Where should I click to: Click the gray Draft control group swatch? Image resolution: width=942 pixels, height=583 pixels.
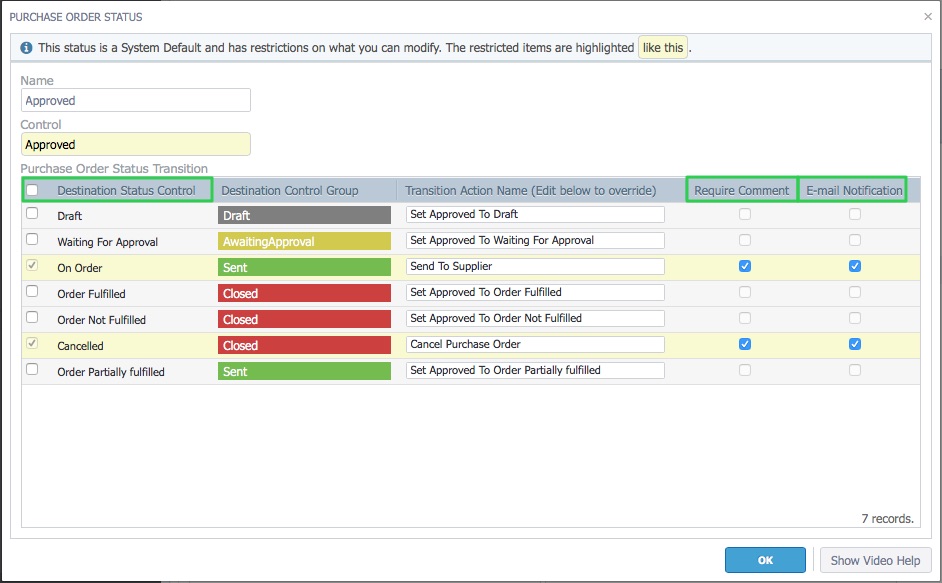click(304, 215)
